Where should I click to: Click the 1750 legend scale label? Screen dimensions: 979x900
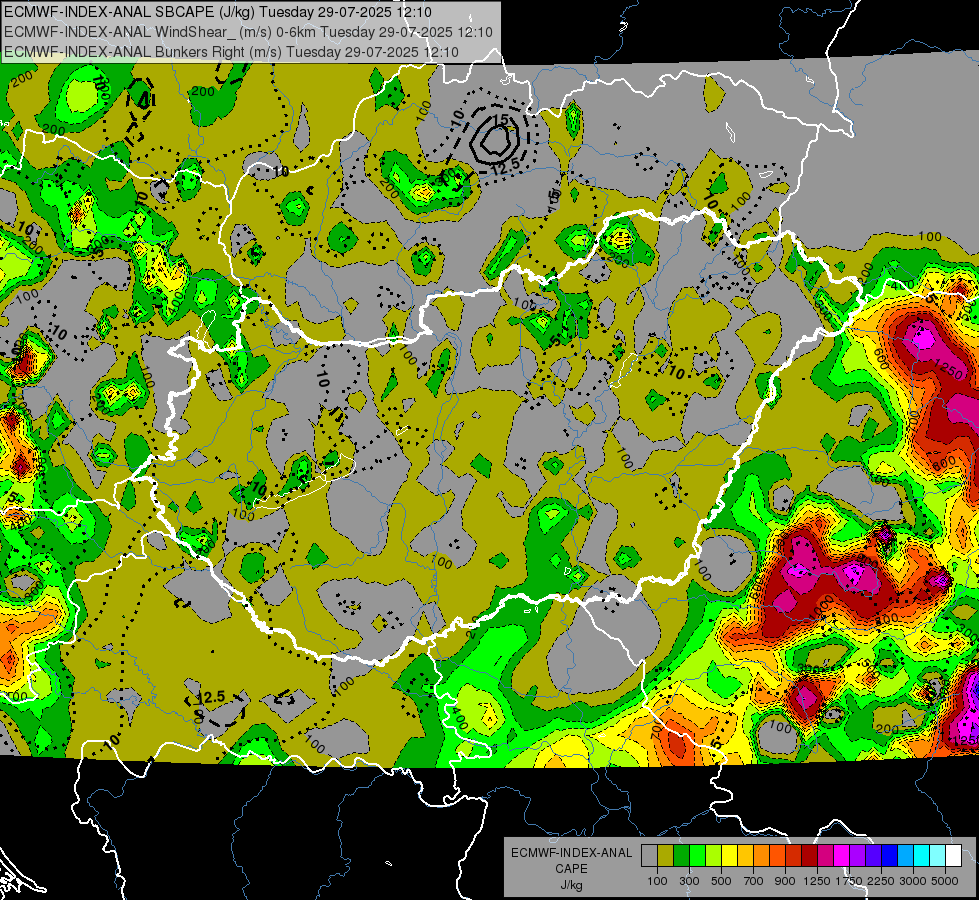(849, 881)
